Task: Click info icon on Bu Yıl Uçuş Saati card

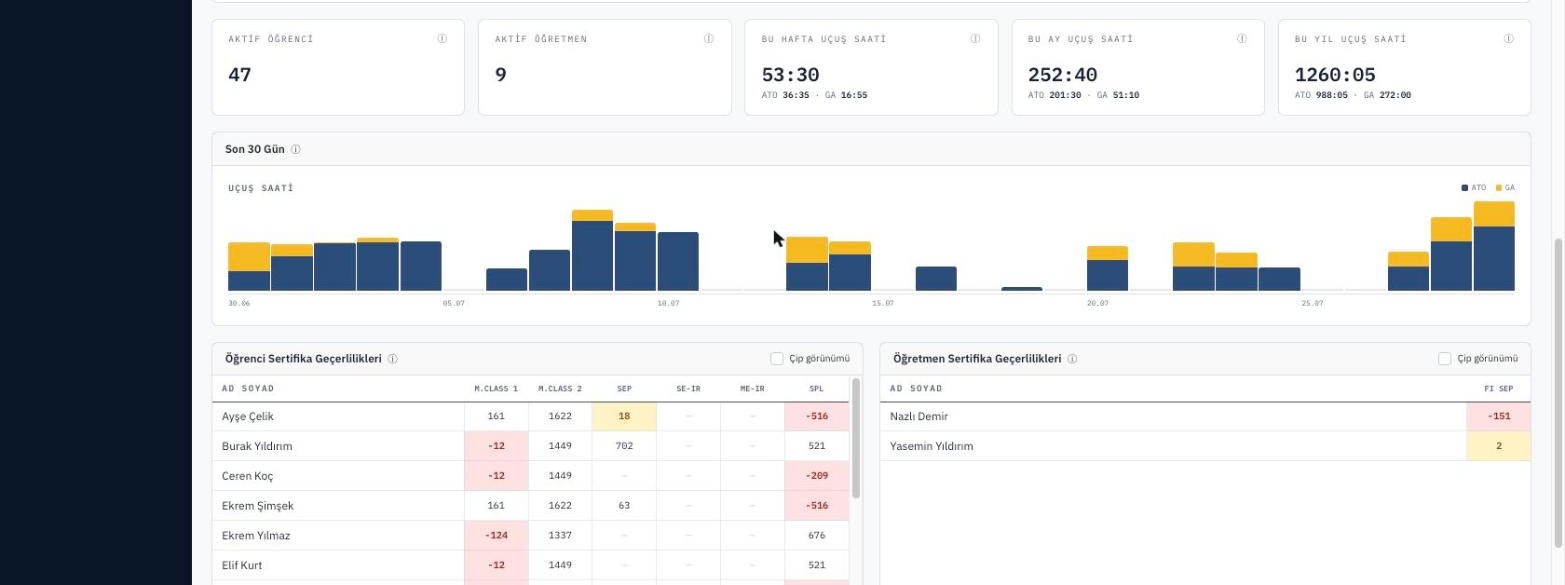Action: pyautogui.click(x=1509, y=39)
